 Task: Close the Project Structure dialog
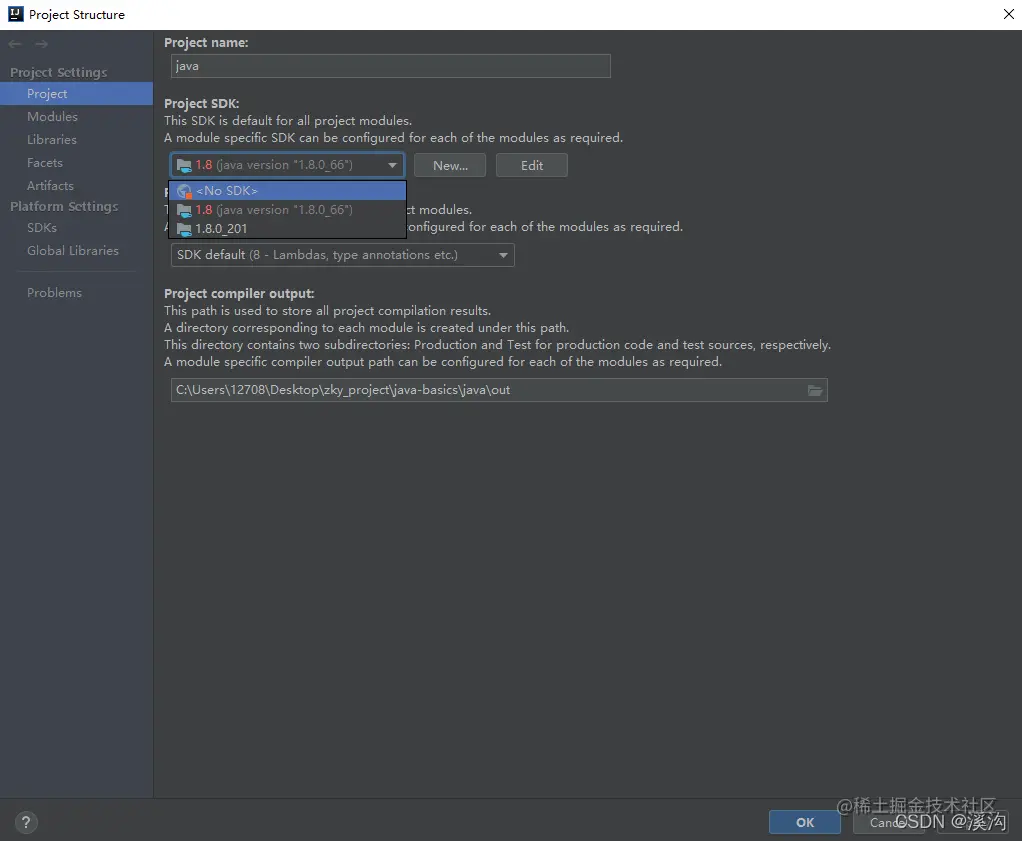(1008, 14)
